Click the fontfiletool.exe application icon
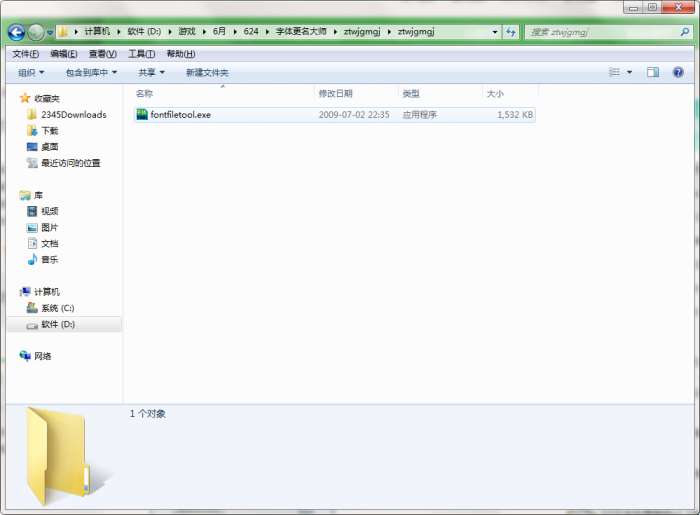Viewport: 700px width, 515px height. tap(142, 115)
